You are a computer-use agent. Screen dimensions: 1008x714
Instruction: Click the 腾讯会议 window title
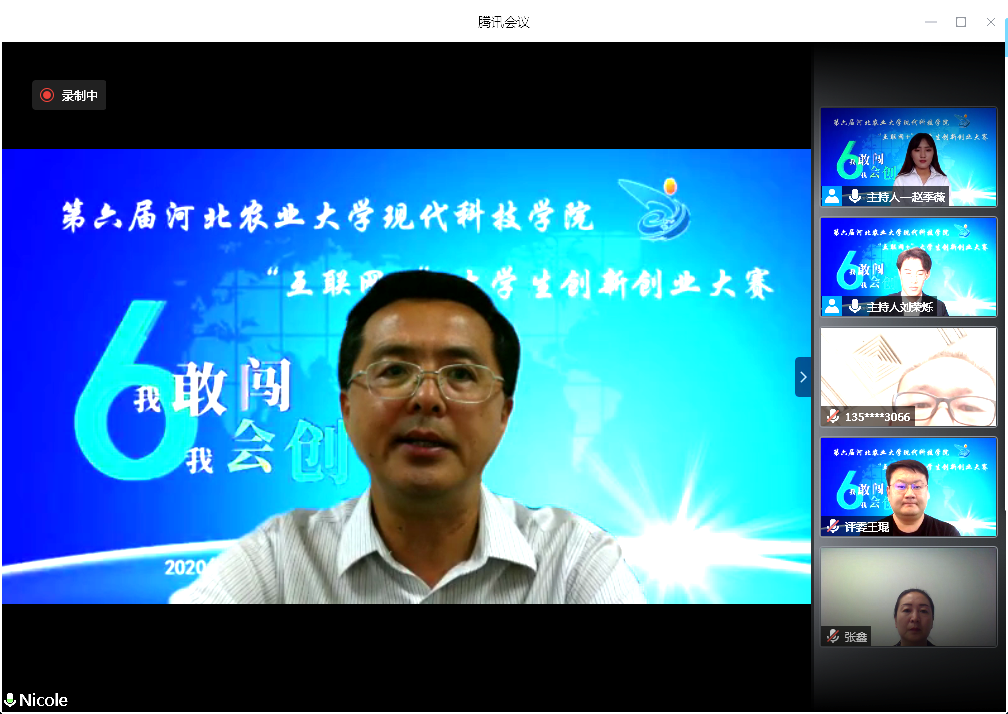(x=503, y=22)
